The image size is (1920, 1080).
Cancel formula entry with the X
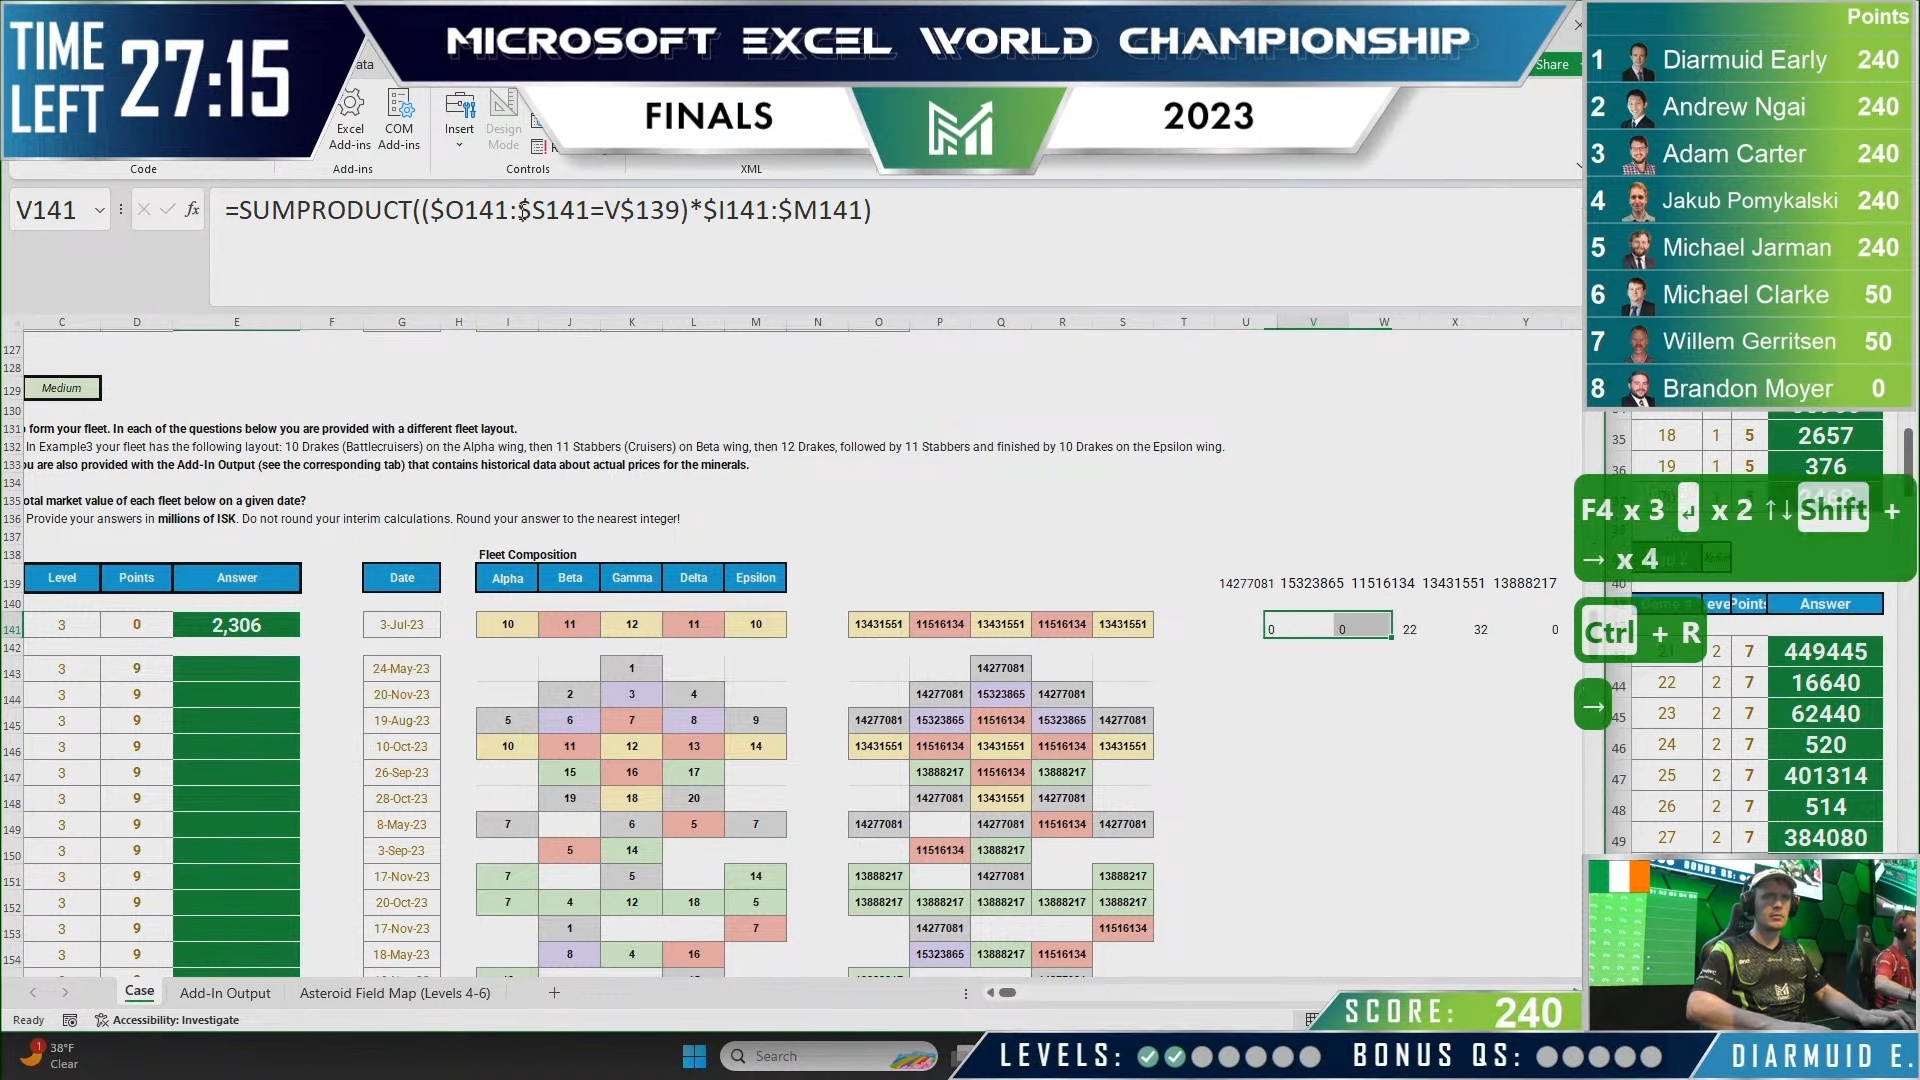(143, 209)
